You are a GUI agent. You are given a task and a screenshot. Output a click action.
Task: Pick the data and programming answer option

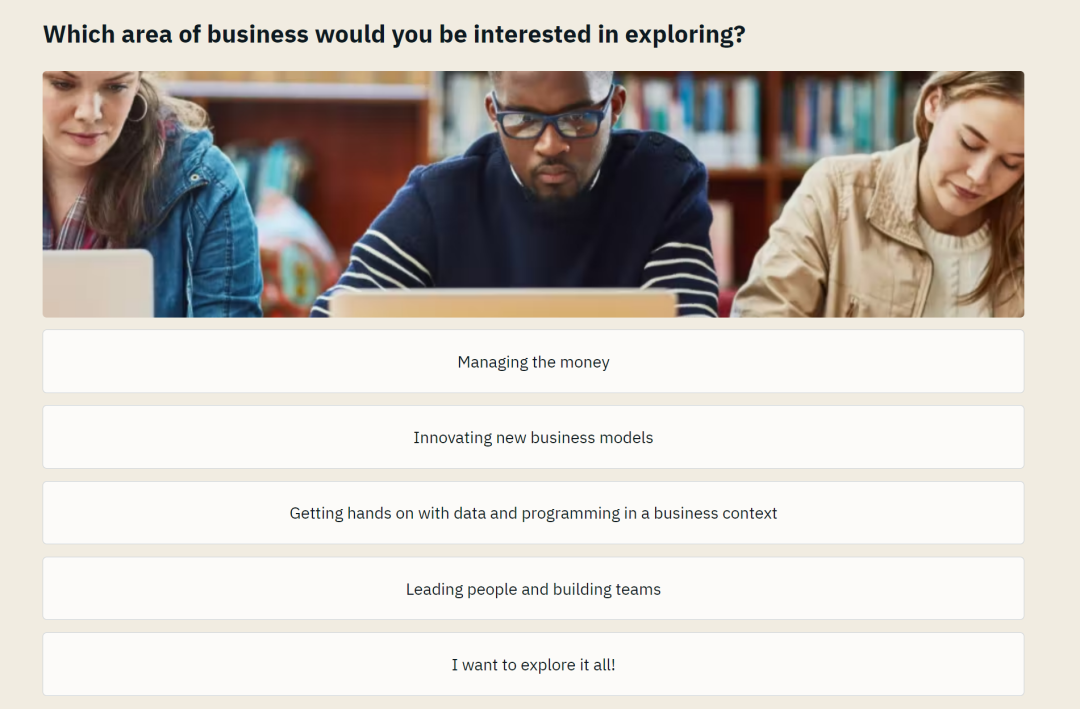click(x=533, y=513)
